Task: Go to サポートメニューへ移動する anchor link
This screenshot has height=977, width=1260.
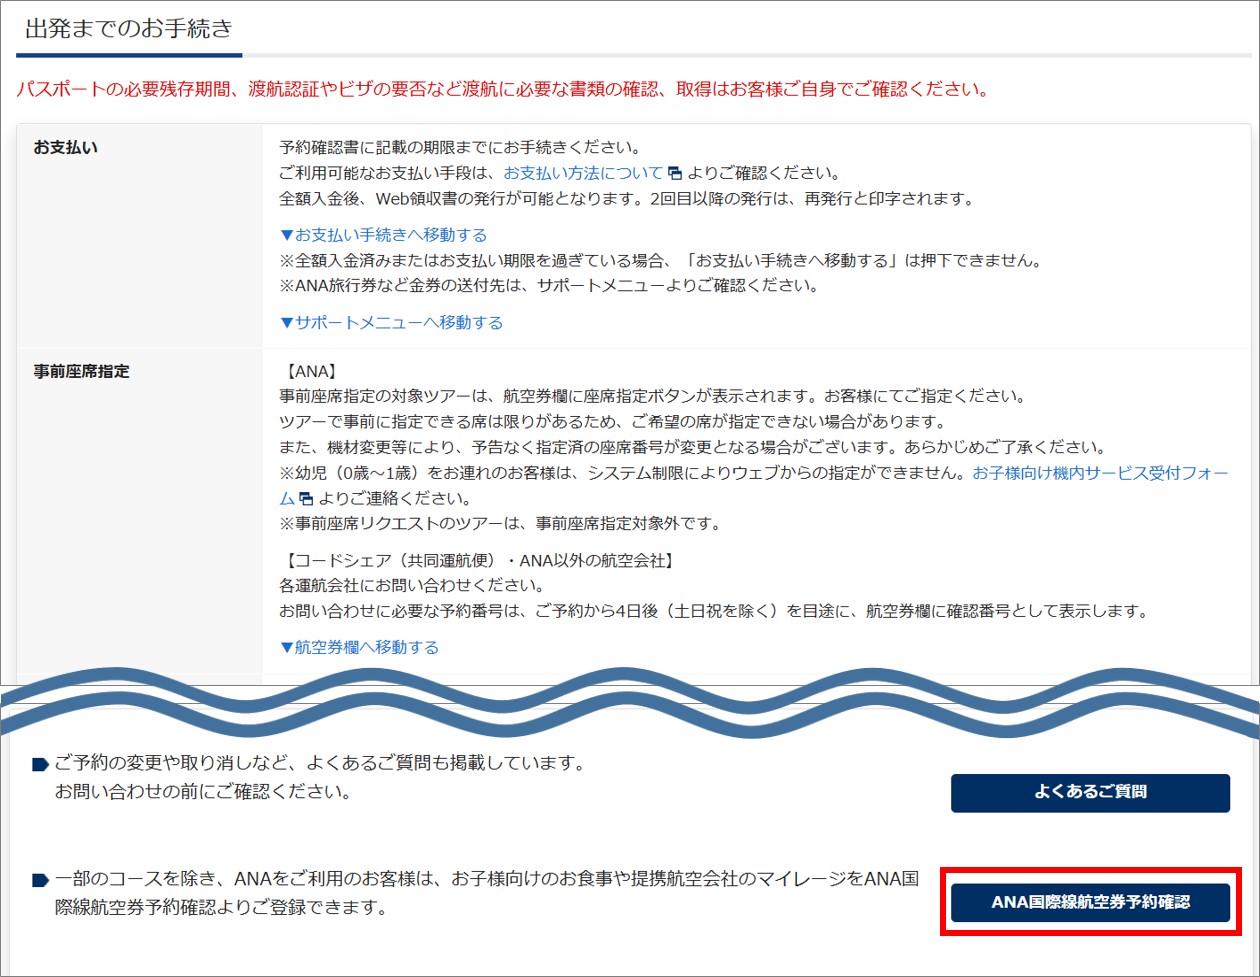Action: click(392, 322)
